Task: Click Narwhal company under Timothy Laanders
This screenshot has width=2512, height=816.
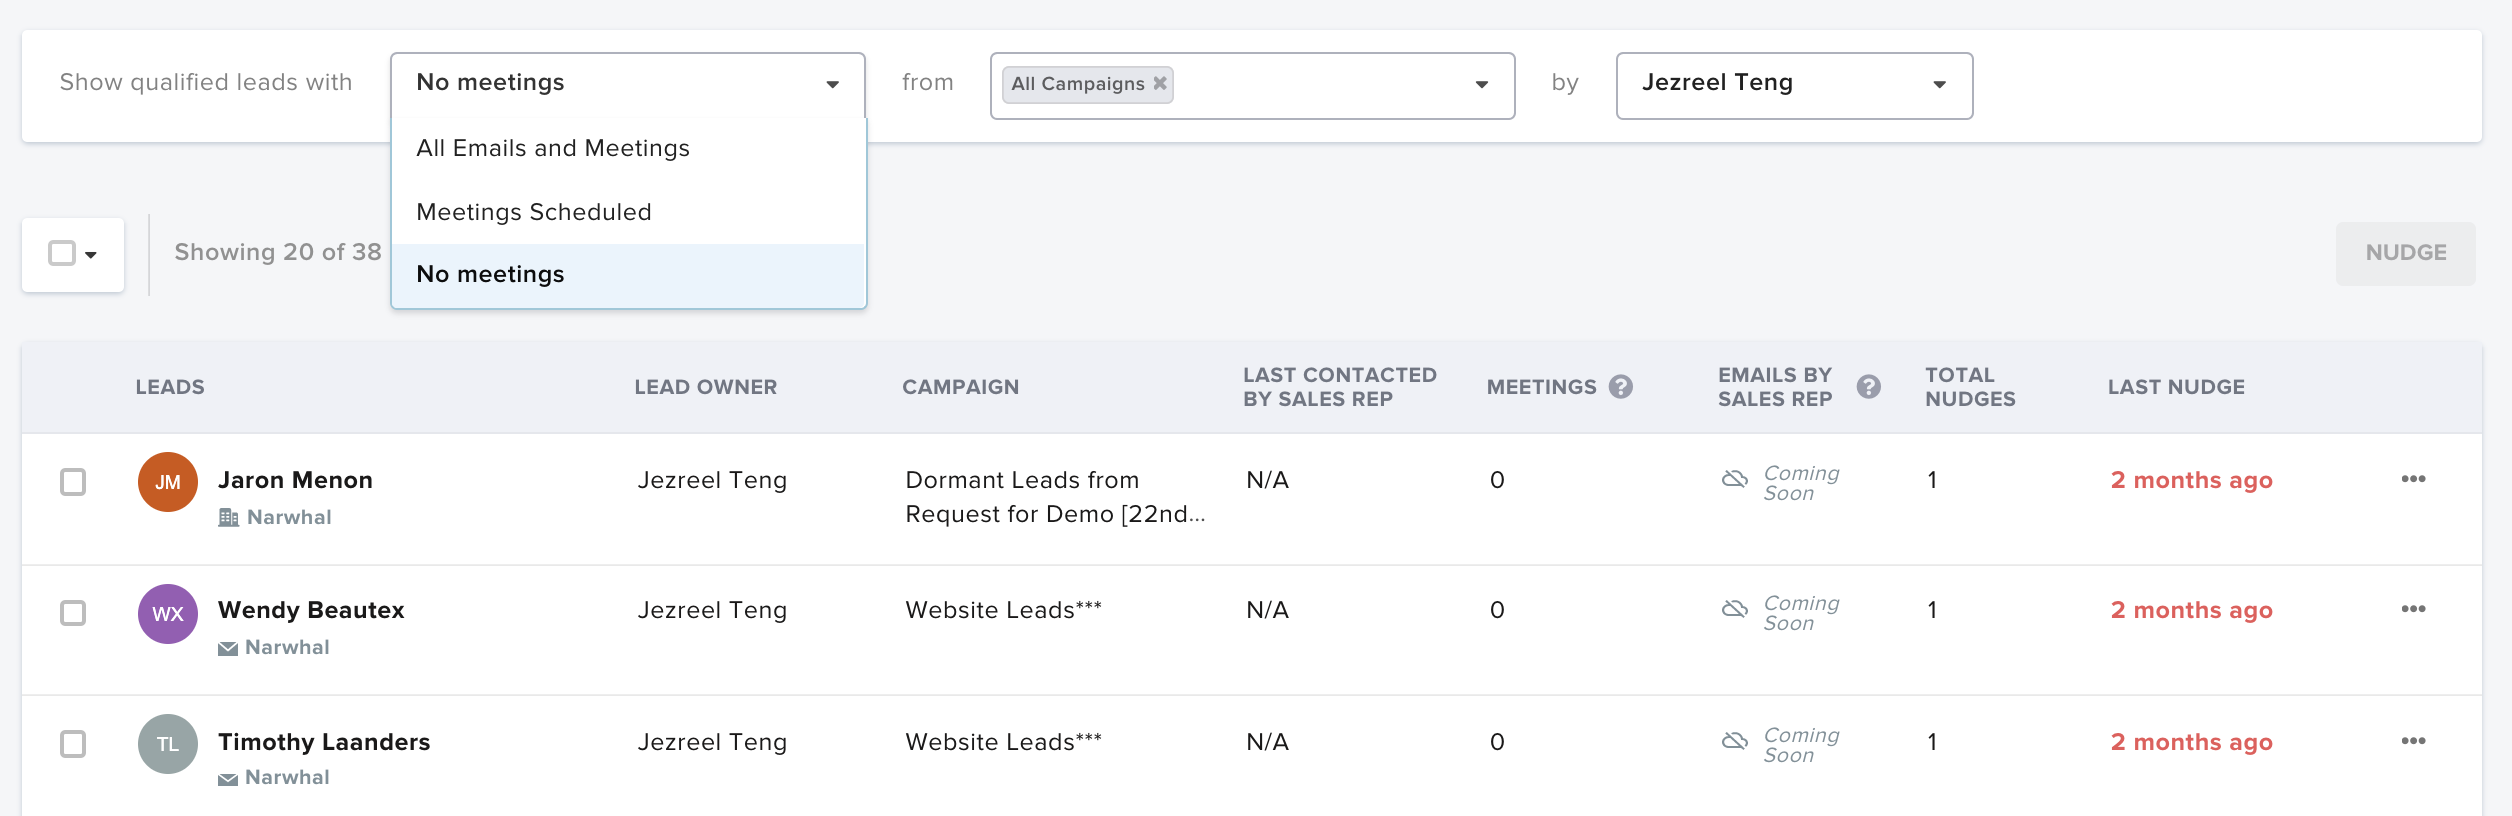Action: click(x=287, y=777)
